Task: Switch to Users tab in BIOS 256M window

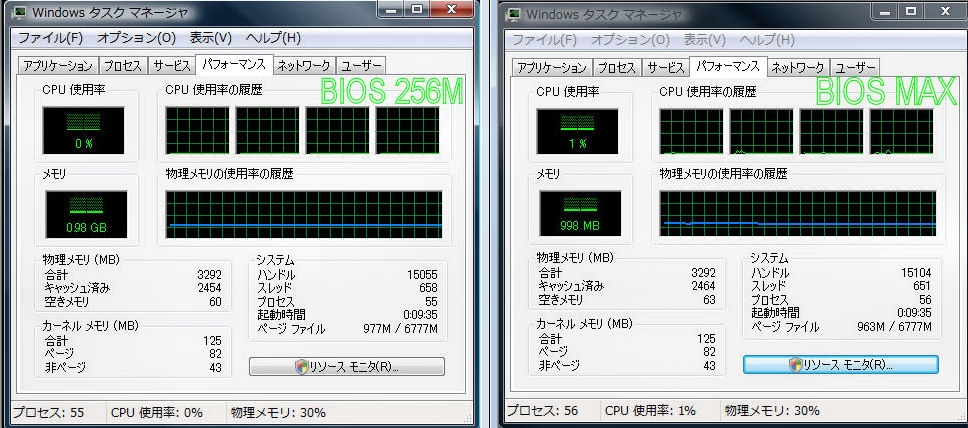Action: coord(362,66)
